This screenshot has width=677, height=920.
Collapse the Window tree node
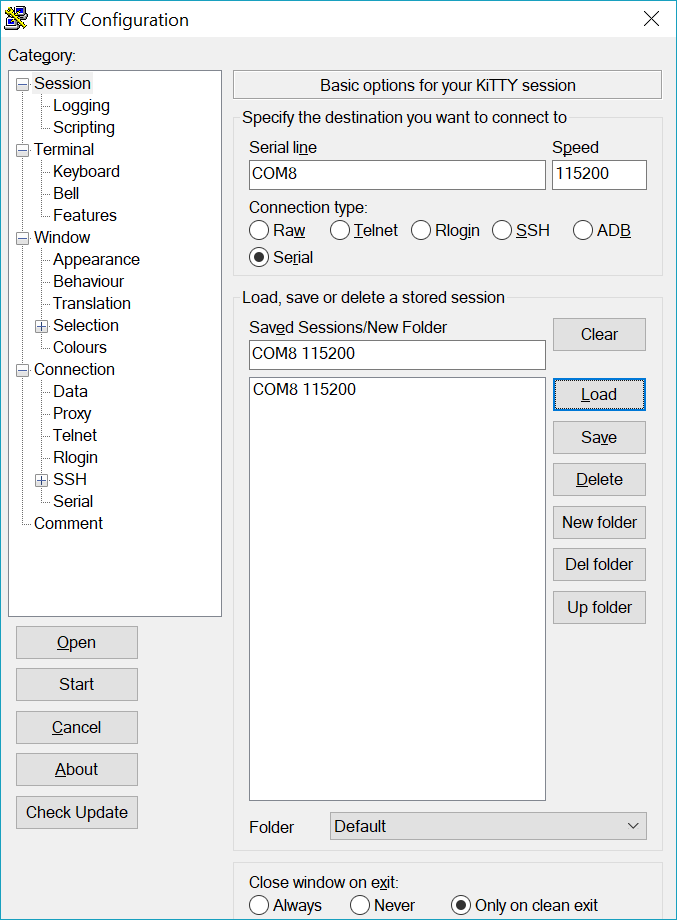(22, 239)
